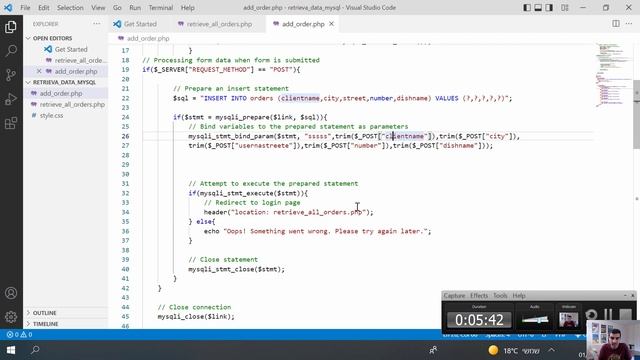This screenshot has width=640, height=360.
Task: Open the Run and Debug view
Action: pyautogui.click(x=11, y=99)
